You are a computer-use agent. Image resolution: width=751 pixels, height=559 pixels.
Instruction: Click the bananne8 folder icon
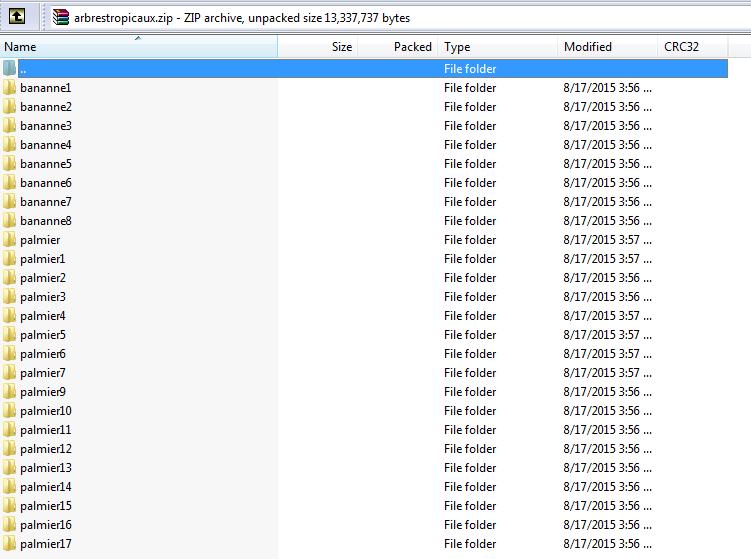pyautogui.click(x=9, y=221)
